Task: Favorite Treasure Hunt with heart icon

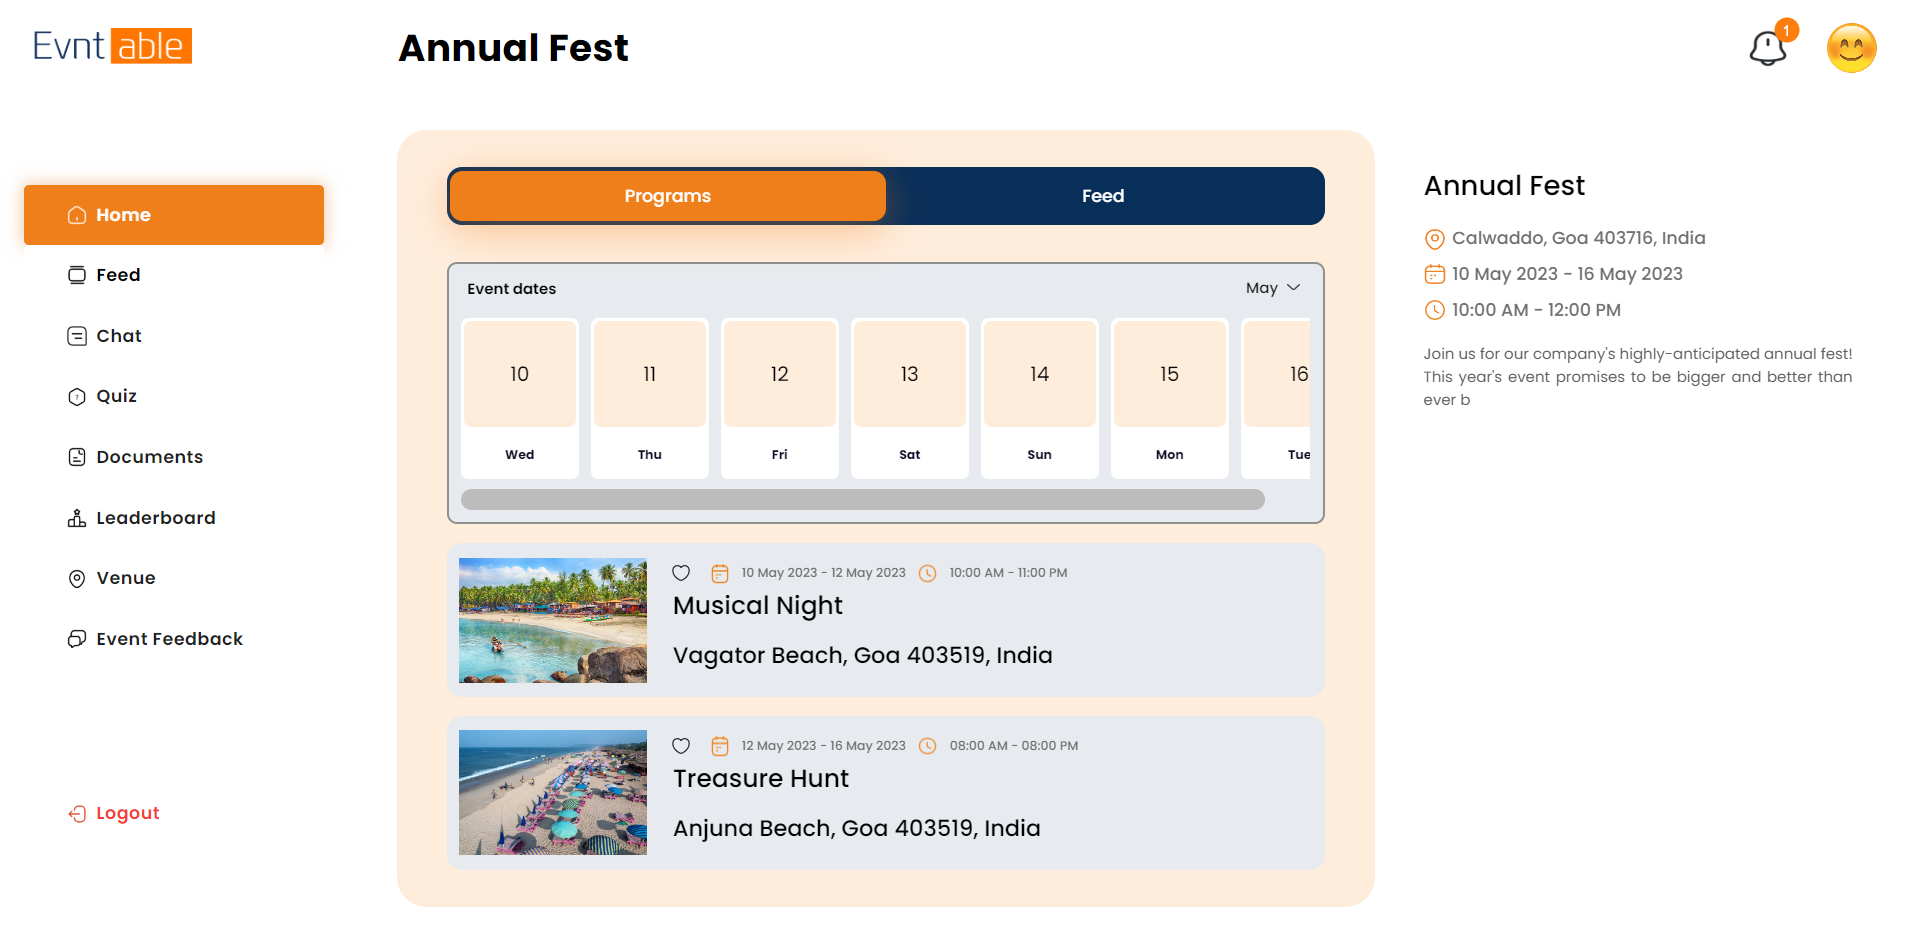Action: click(x=681, y=746)
